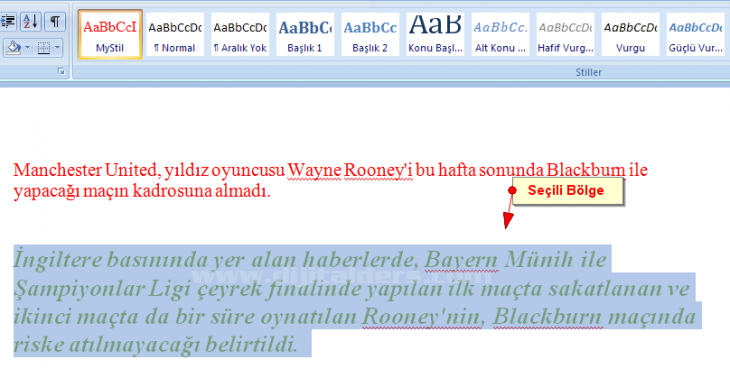Image resolution: width=730 pixels, height=378 pixels.
Task: Apply the Normal style
Action: pos(175,34)
